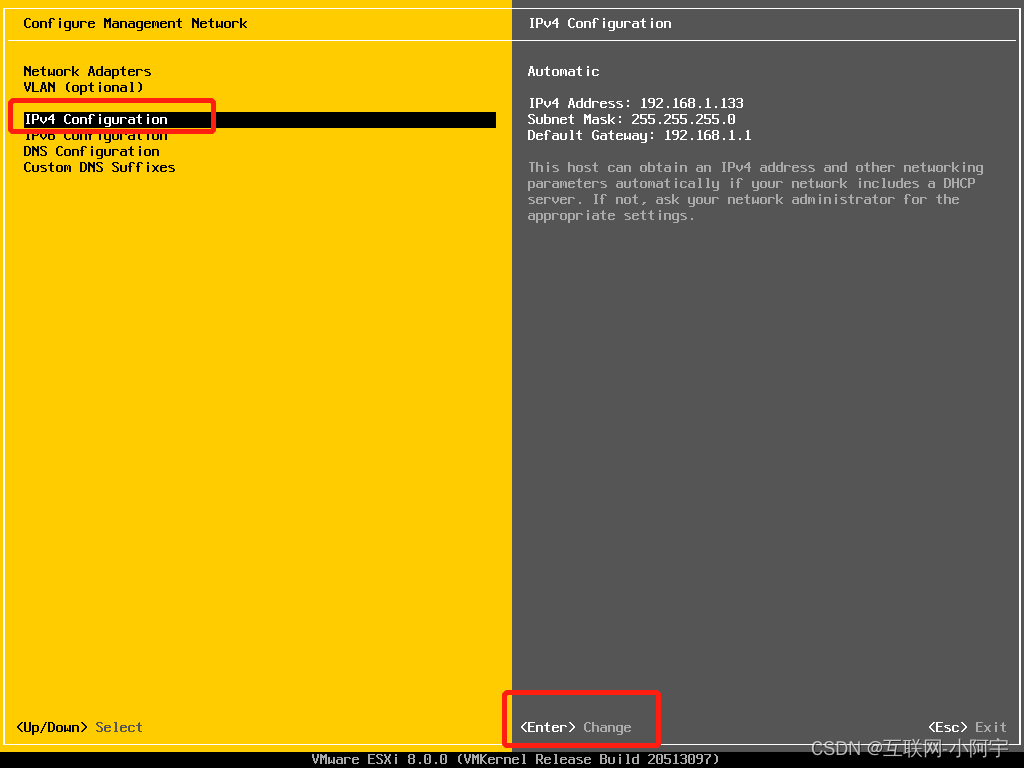The width and height of the screenshot is (1024, 768).
Task: Open DNS Configuration menu entry
Action: coord(91,152)
